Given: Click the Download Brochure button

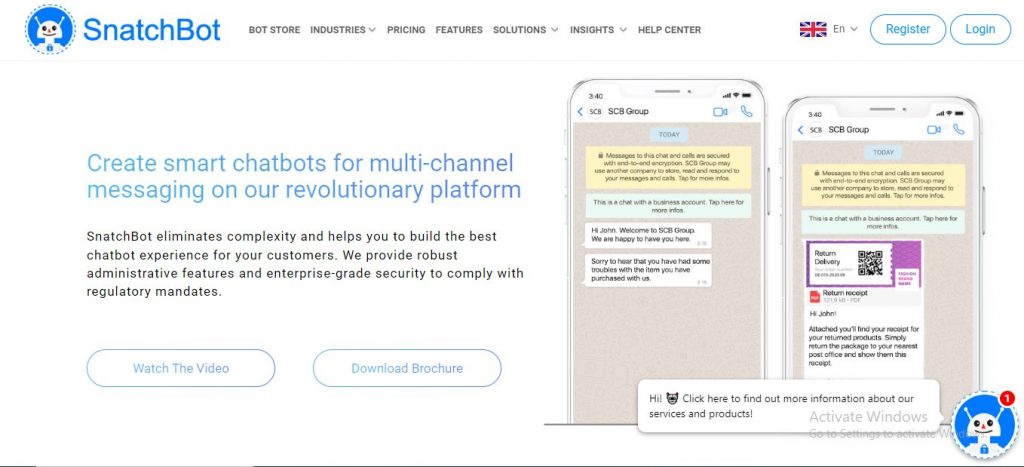Looking at the screenshot, I should [407, 368].
